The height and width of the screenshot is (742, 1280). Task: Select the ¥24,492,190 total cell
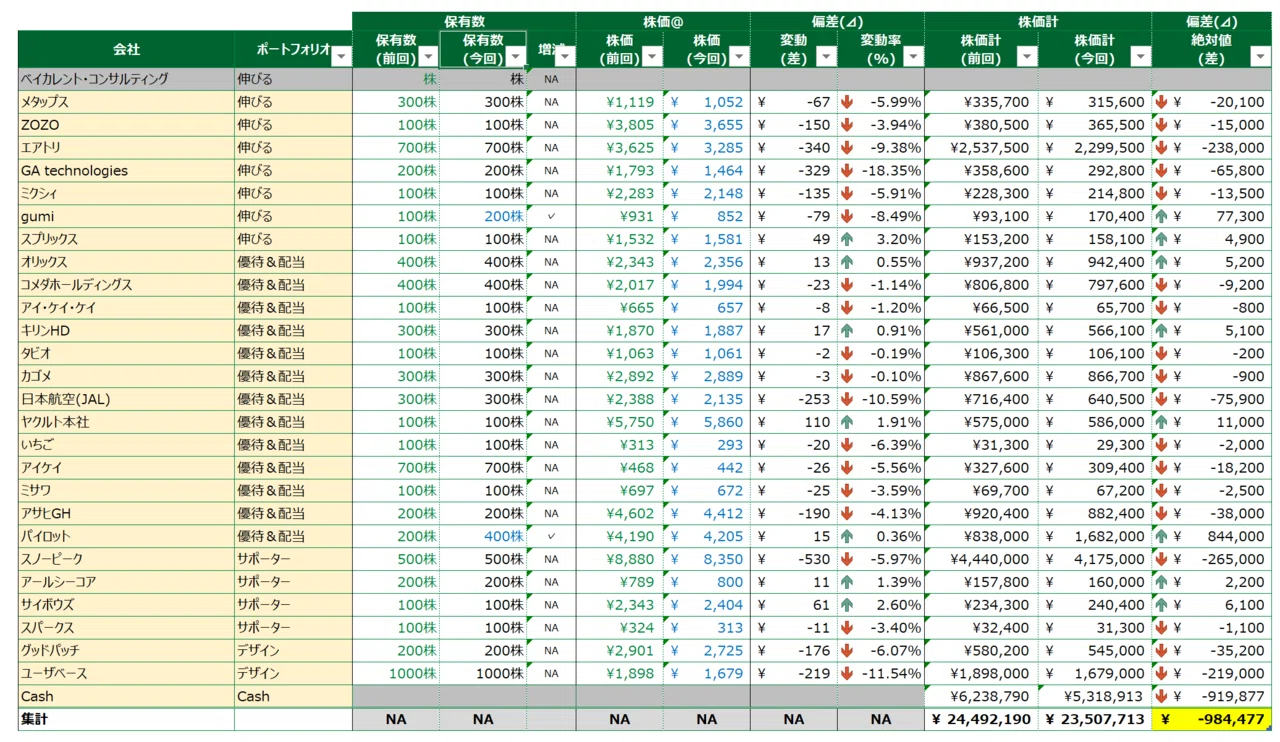tap(981, 719)
